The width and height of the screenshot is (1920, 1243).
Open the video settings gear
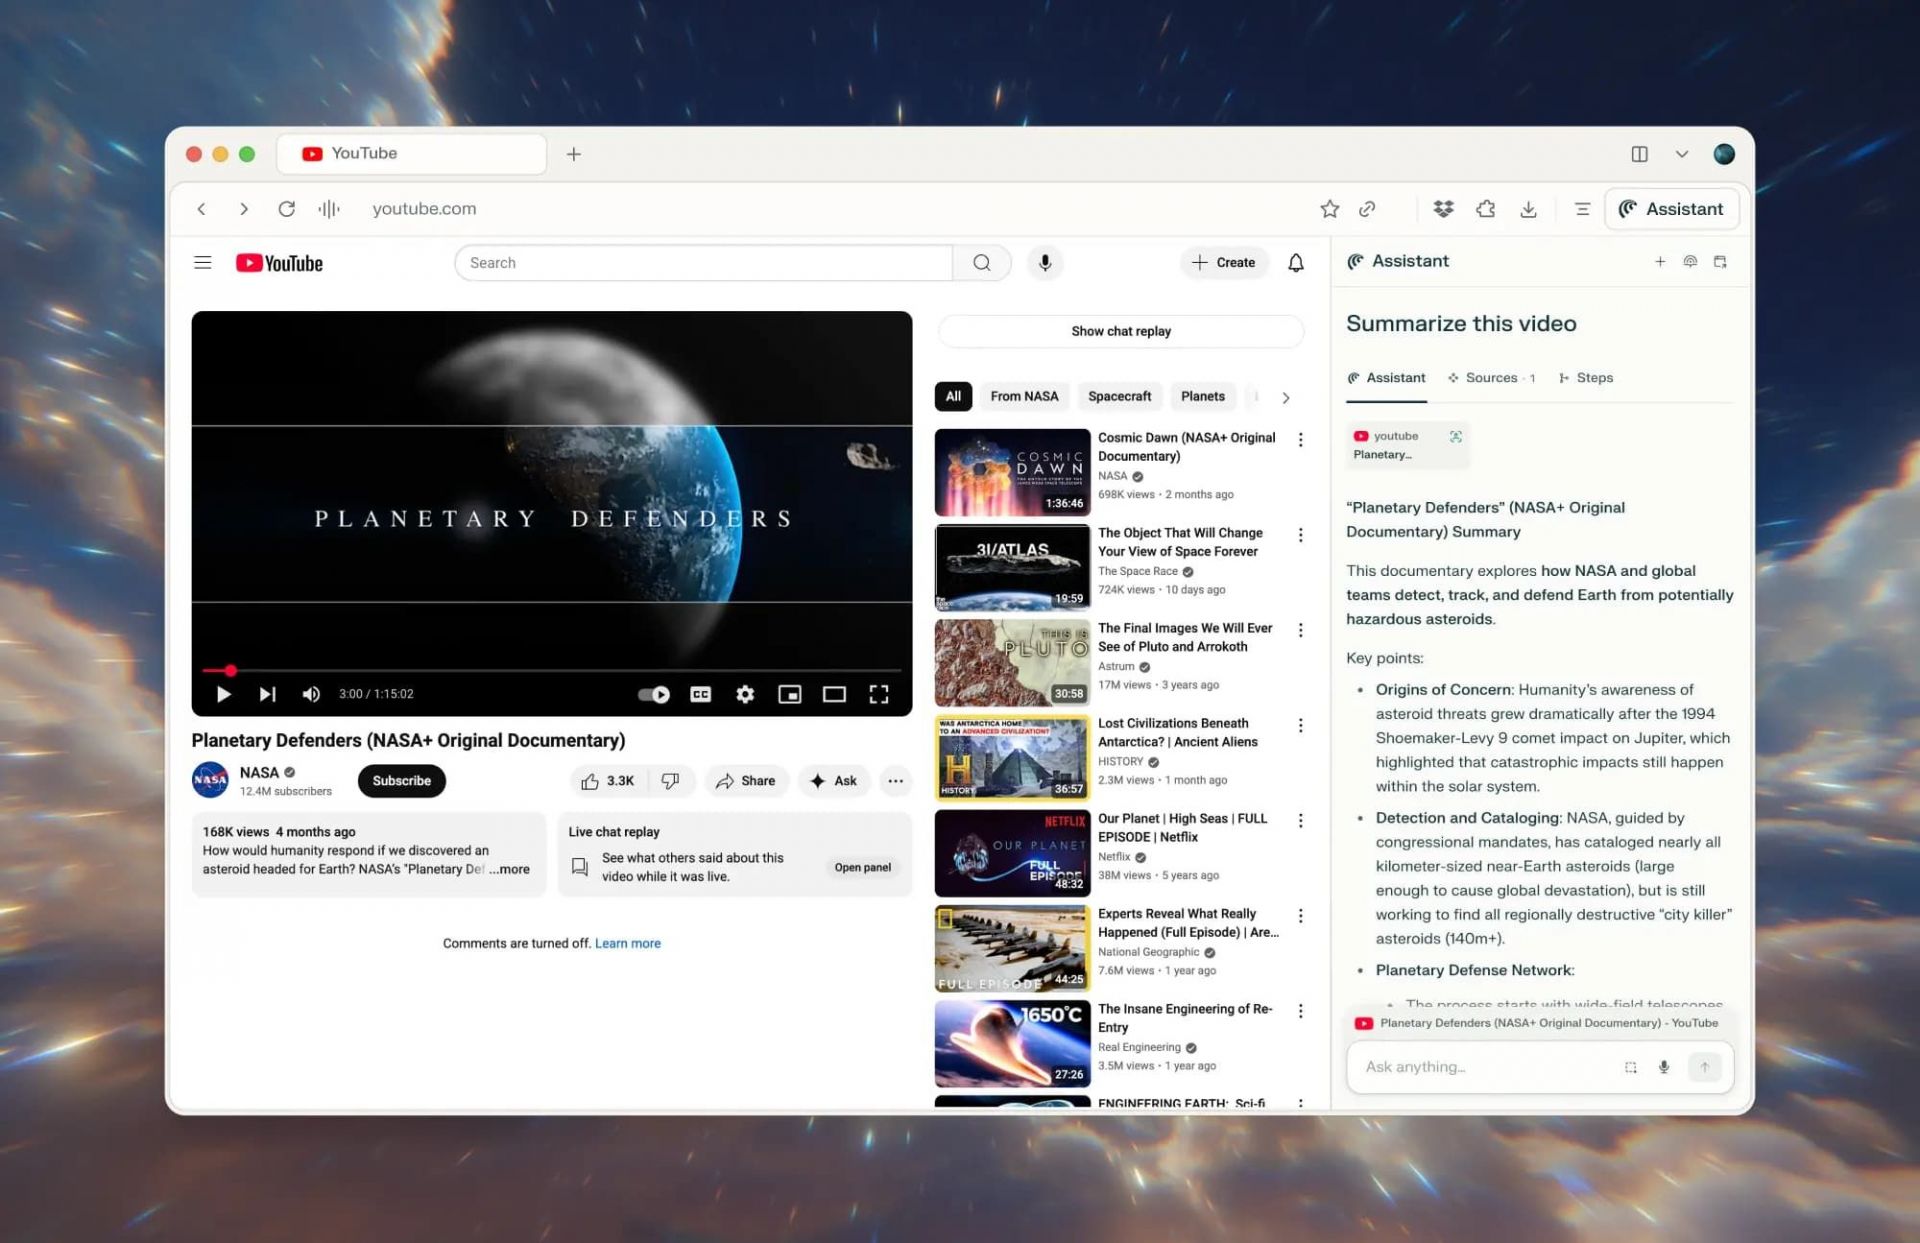coord(745,694)
